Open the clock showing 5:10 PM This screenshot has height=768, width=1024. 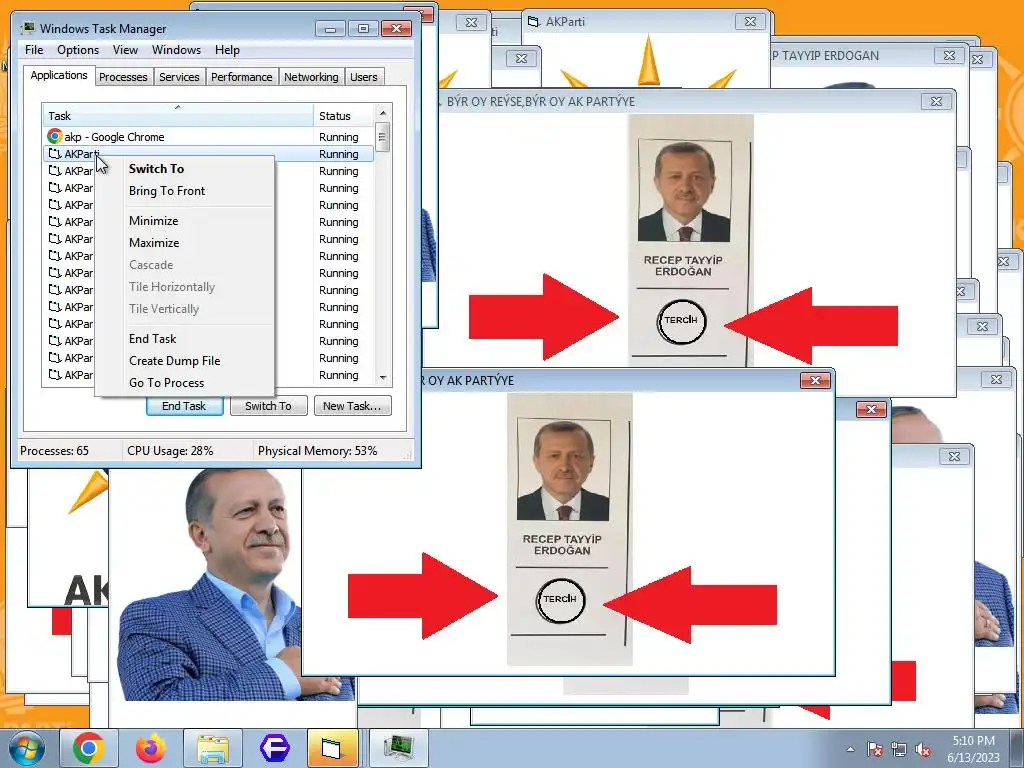[x=973, y=749]
